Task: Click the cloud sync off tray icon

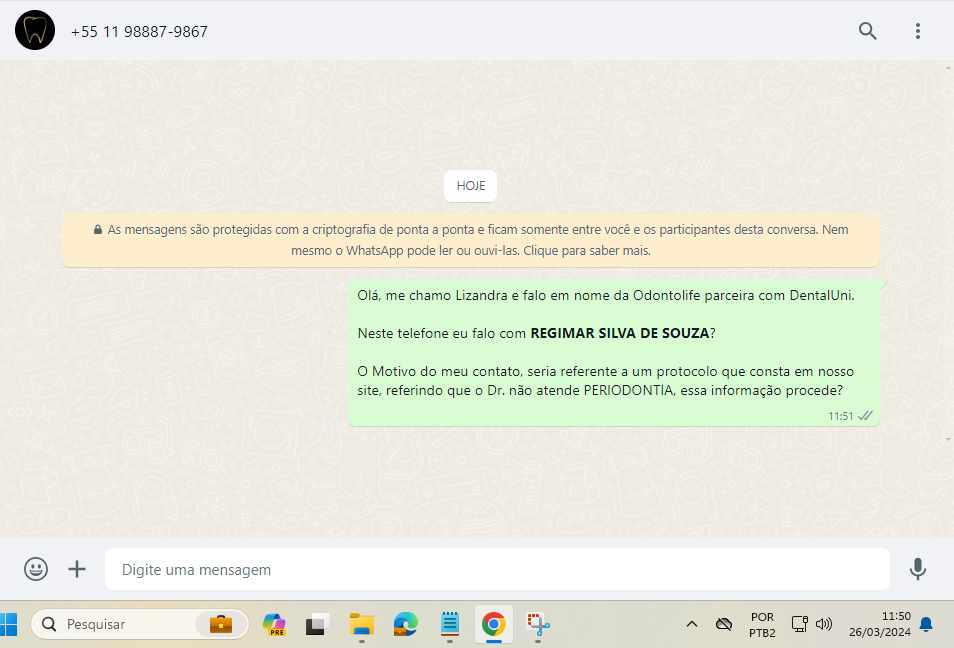Action: (x=723, y=624)
